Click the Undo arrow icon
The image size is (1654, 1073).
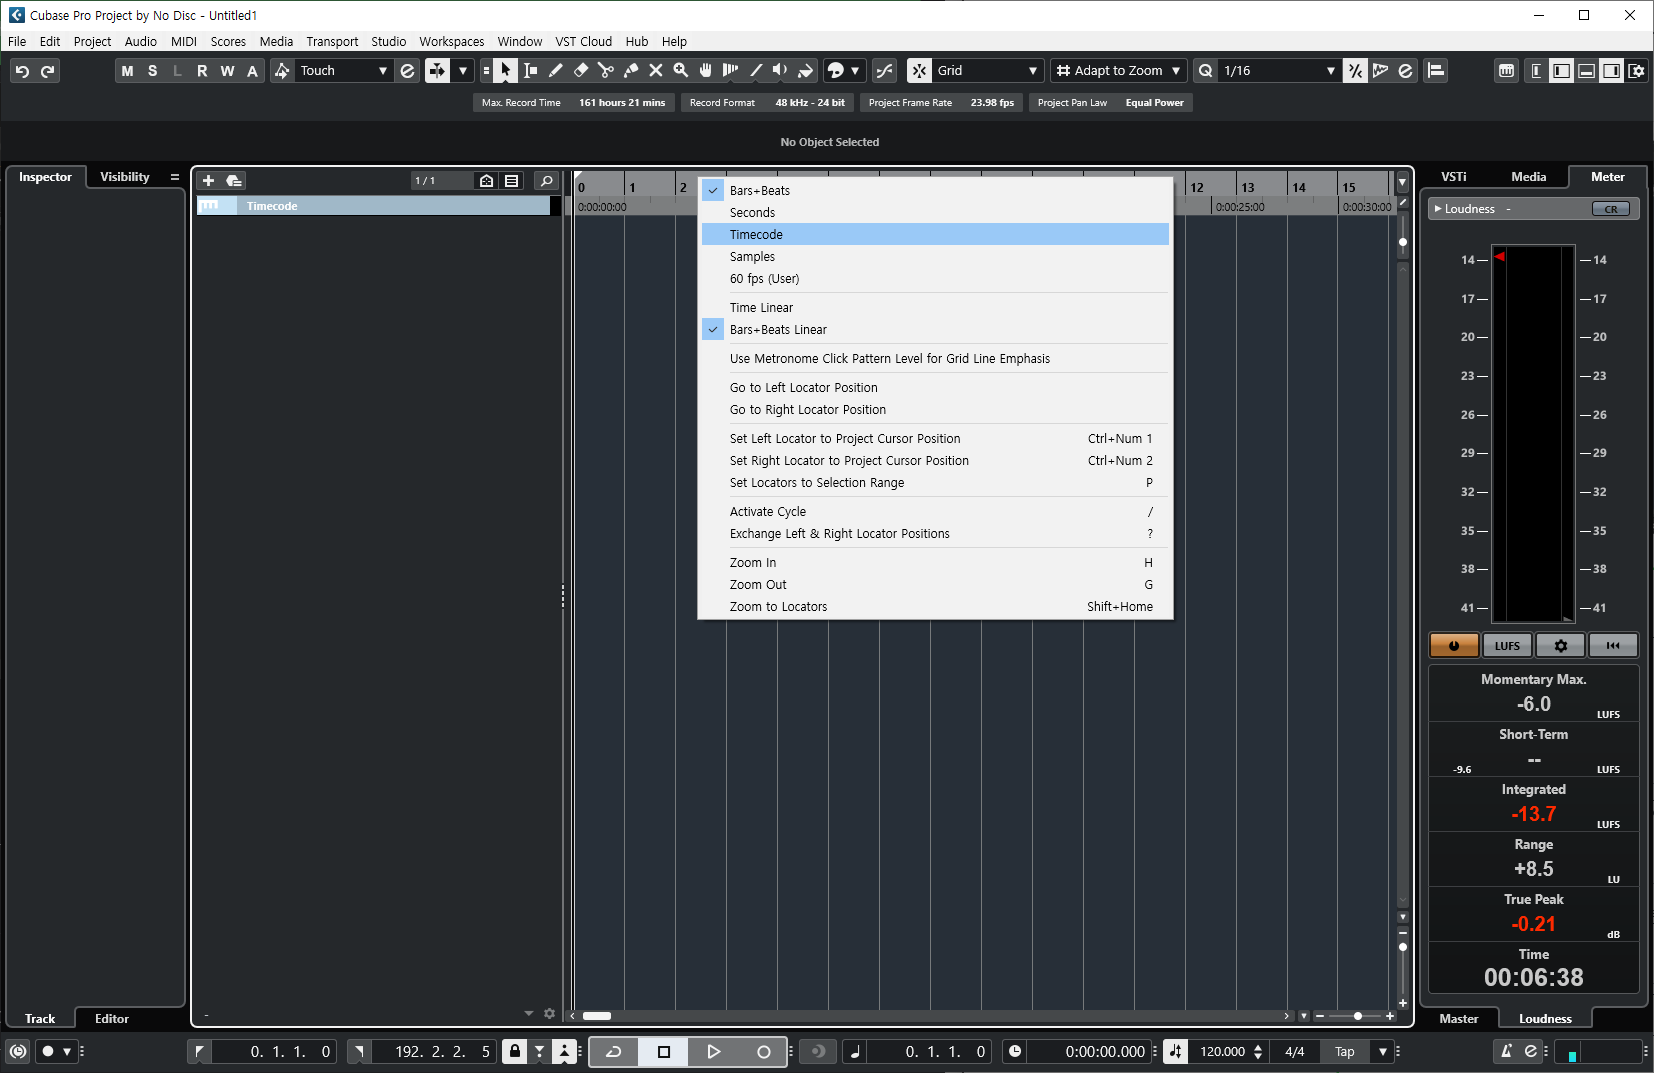click(22, 71)
